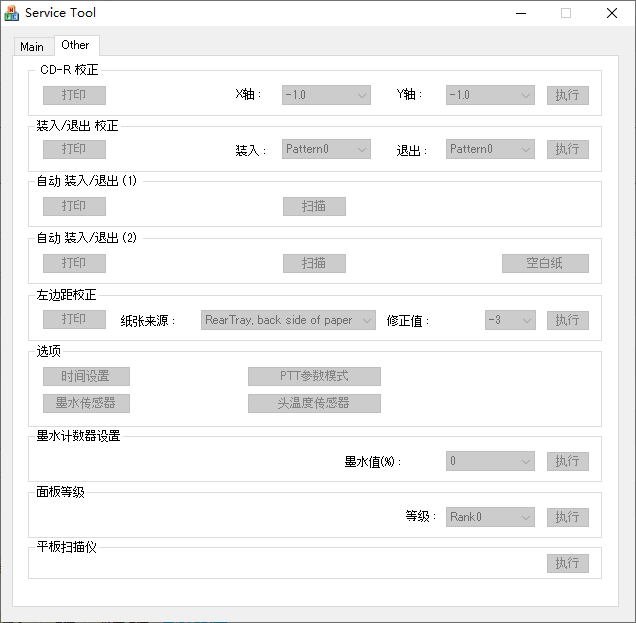Click 打印 in 自动 装入/退出 (2) section
The width and height of the screenshot is (636, 623).
click(x=74, y=263)
